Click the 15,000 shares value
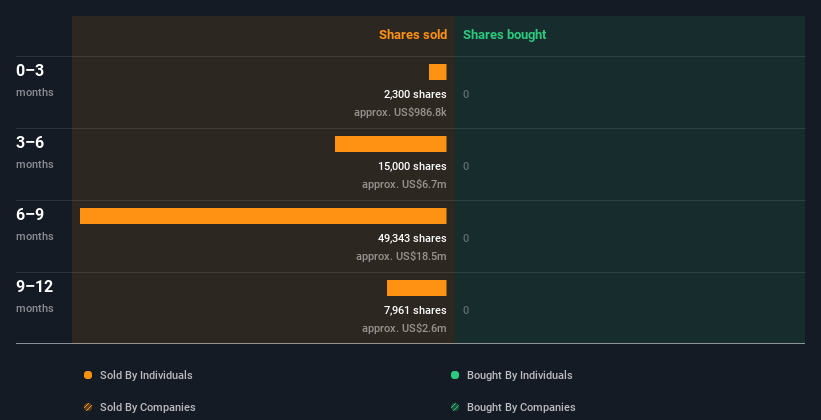 [413, 167]
